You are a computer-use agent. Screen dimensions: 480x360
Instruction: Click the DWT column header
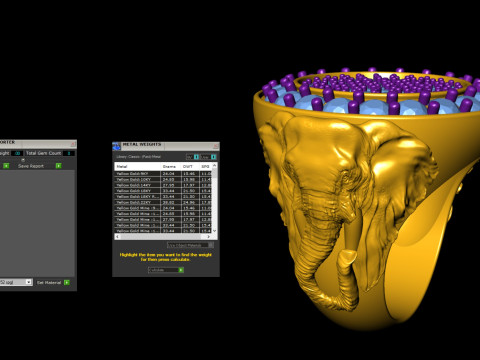pyautogui.click(x=190, y=166)
